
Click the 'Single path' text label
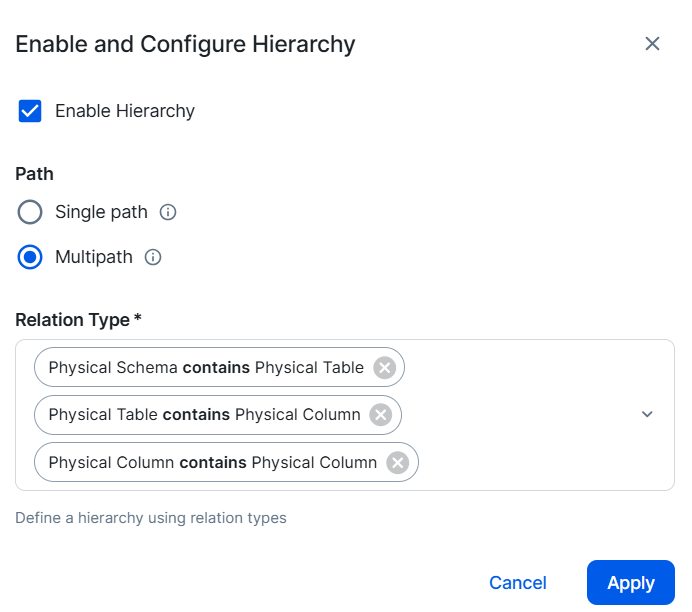point(101,212)
